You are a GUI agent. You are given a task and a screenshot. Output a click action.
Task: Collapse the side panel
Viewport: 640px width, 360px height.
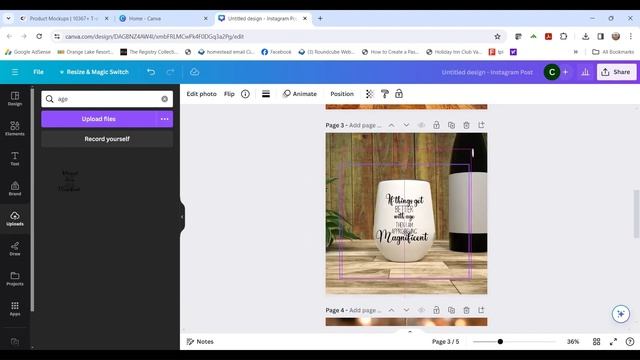[x=182, y=217]
